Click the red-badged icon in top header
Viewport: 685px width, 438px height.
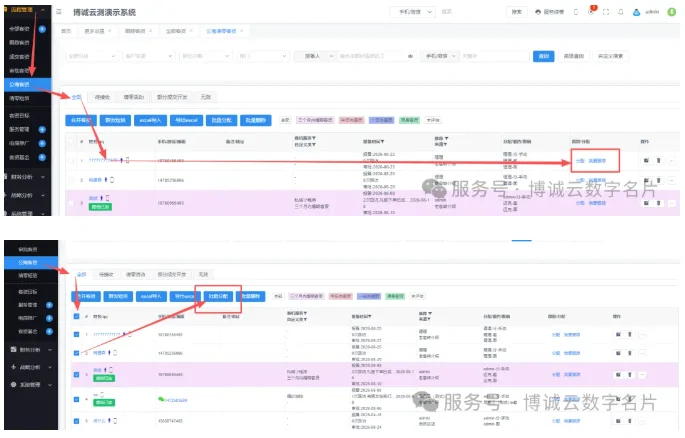[x=591, y=11]
